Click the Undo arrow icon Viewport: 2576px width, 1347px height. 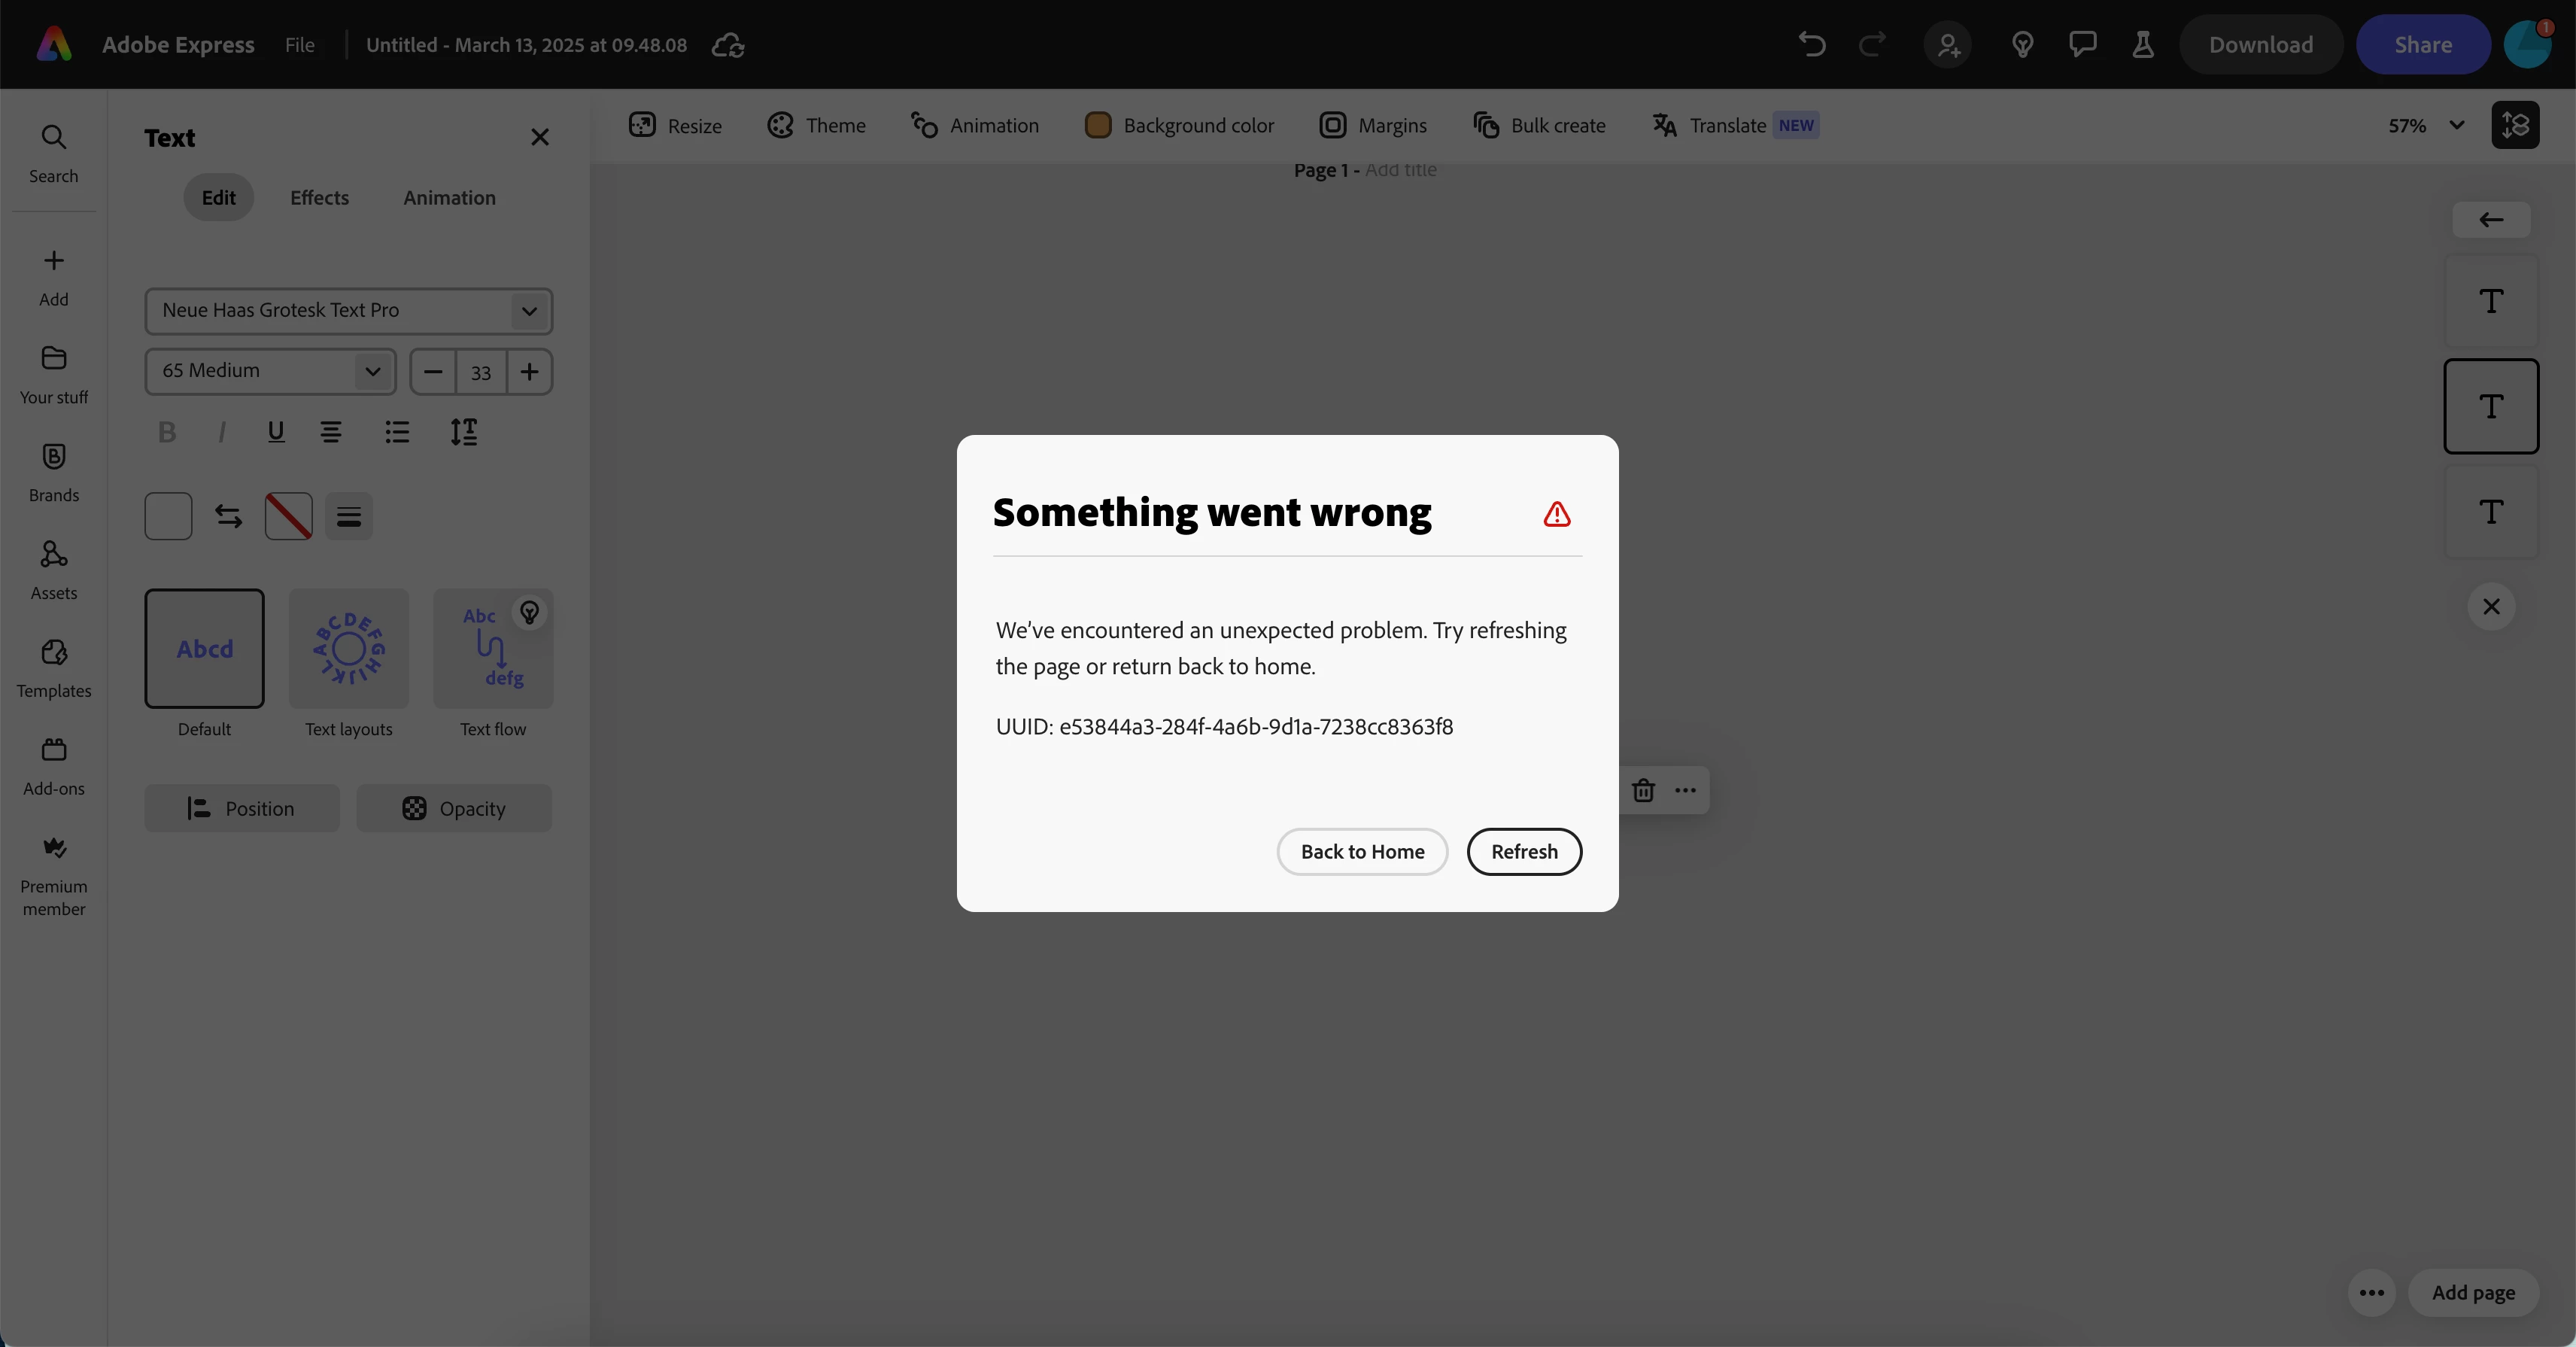1811,45
